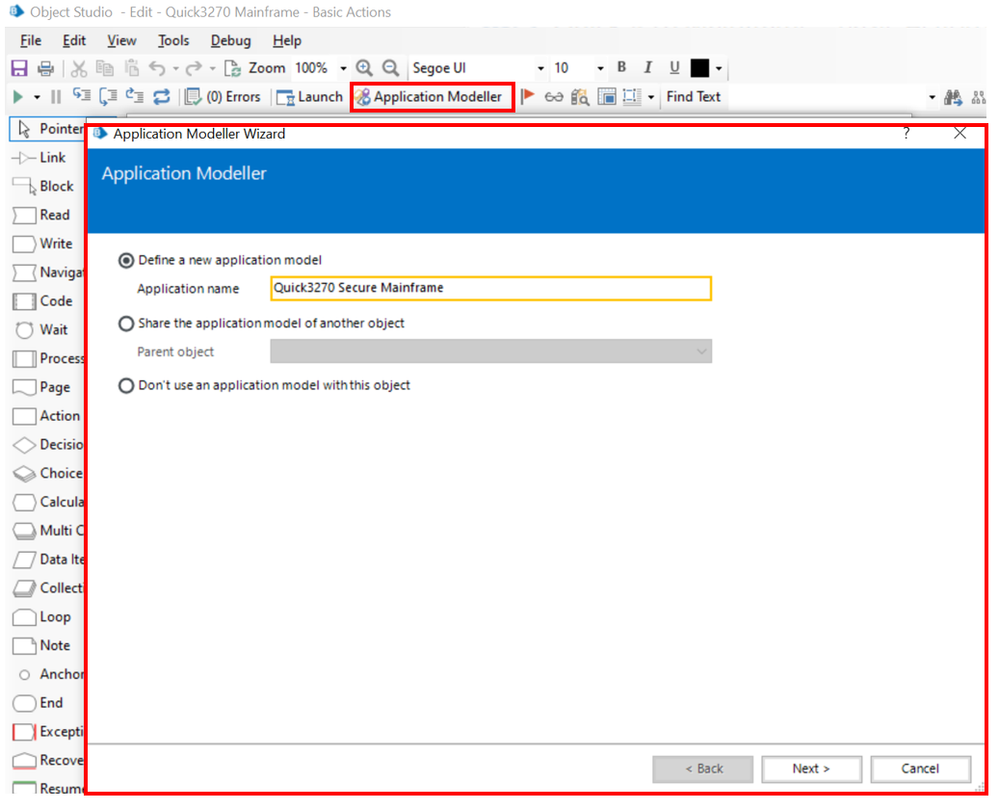Click the Refresh page icon beside Zoom
The width and height of the screenshot is (999, 805).
click(233, 68)
